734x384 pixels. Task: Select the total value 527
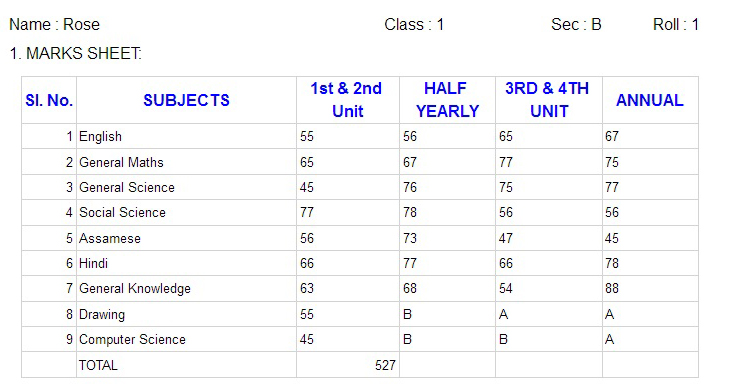(x=385, y=365)
